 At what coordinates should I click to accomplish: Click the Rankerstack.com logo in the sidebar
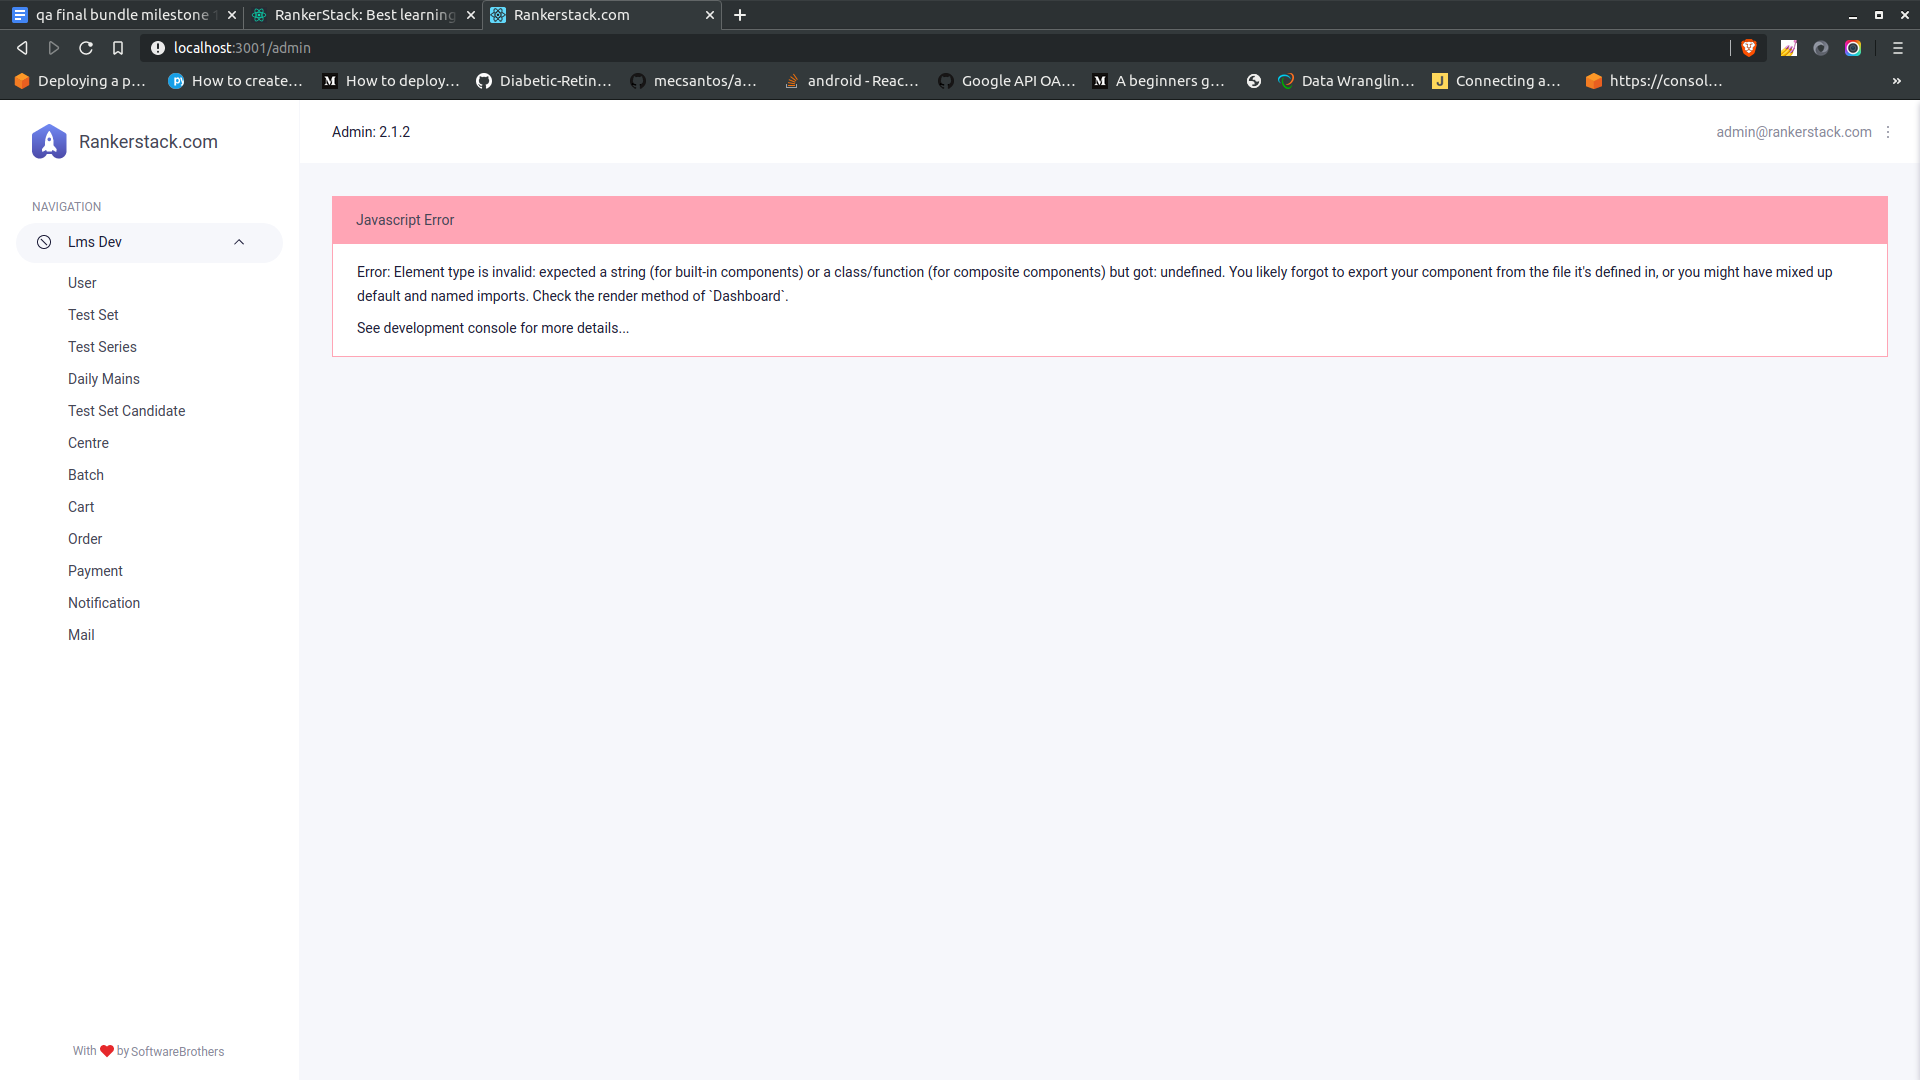(x=123, y=142)
